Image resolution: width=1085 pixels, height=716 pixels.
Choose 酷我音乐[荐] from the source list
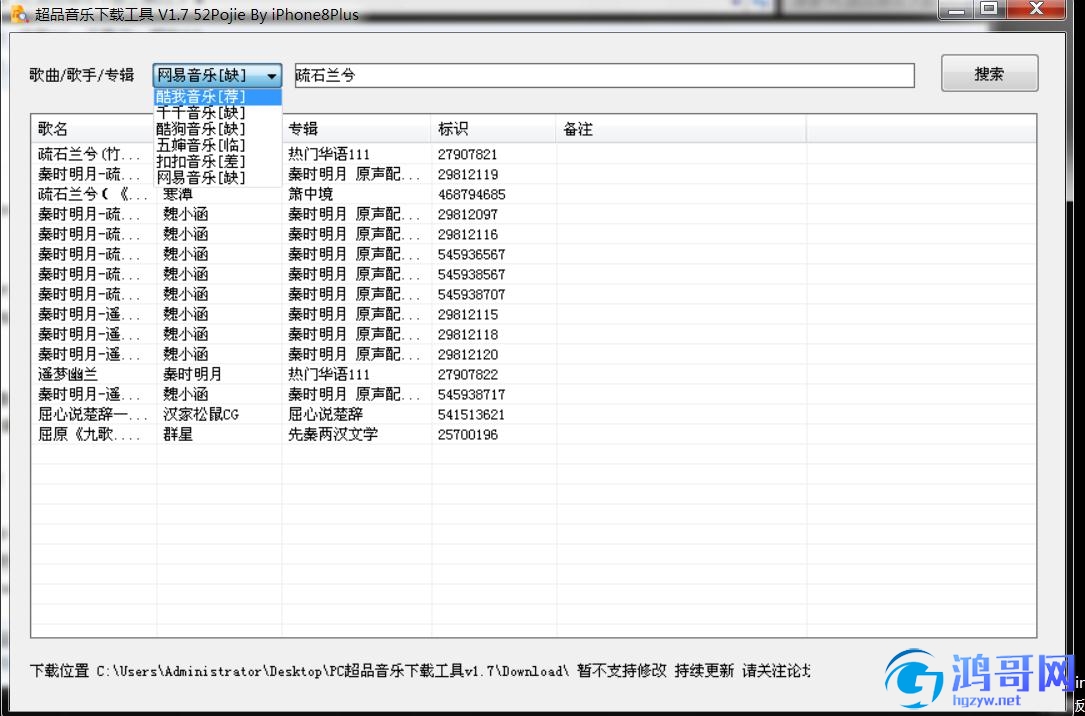click(217, 96)
